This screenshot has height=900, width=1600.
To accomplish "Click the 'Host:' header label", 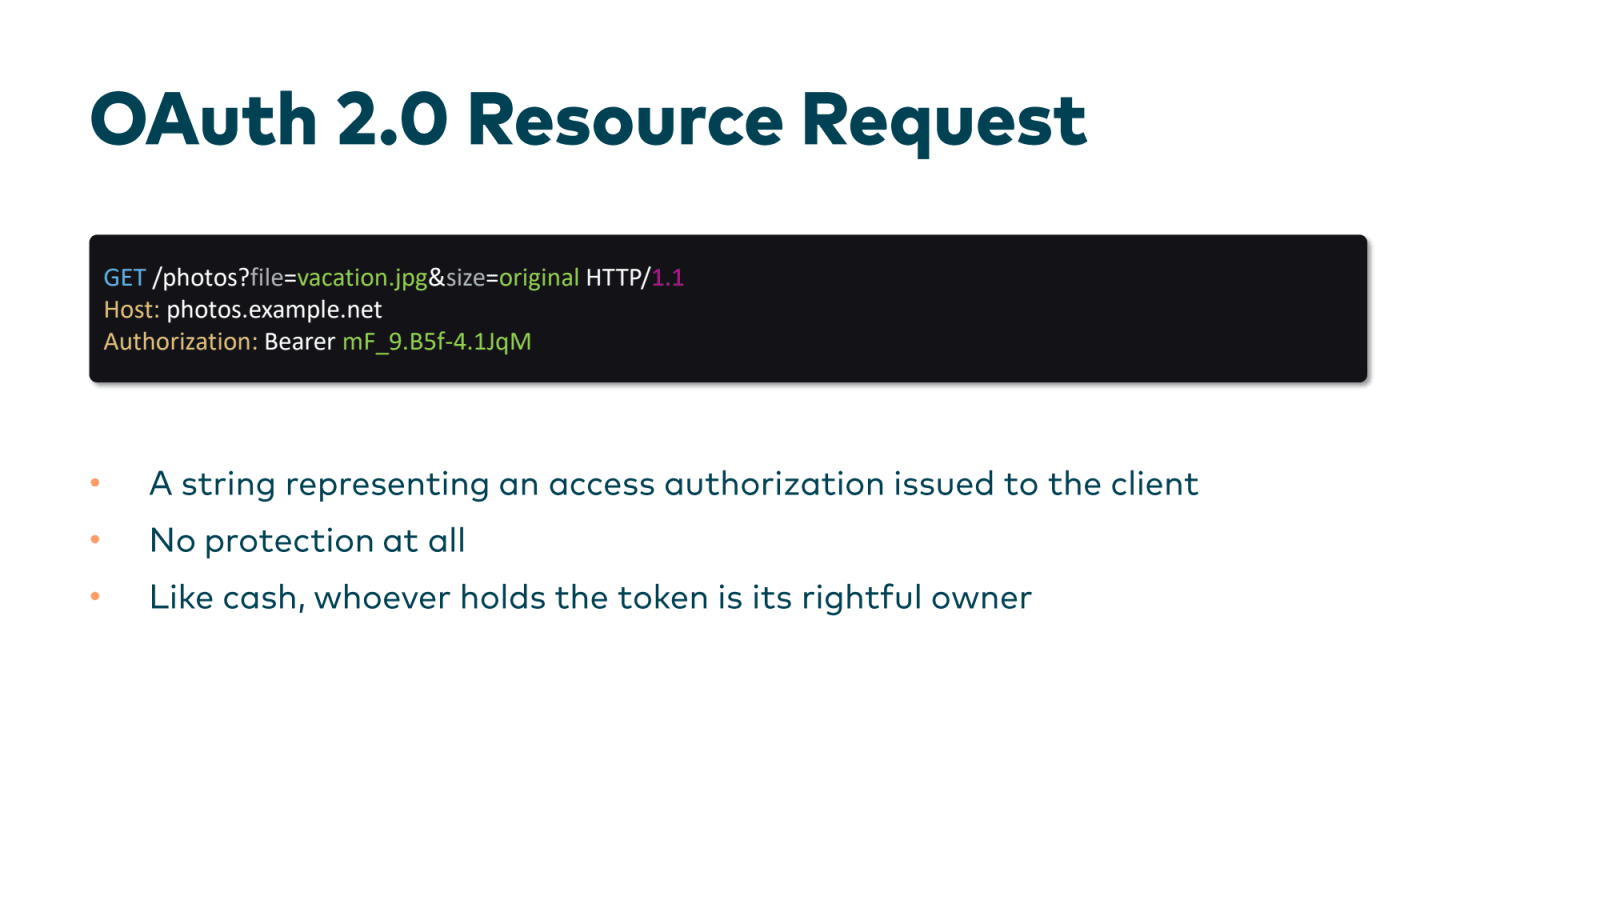I will [130, 310].
